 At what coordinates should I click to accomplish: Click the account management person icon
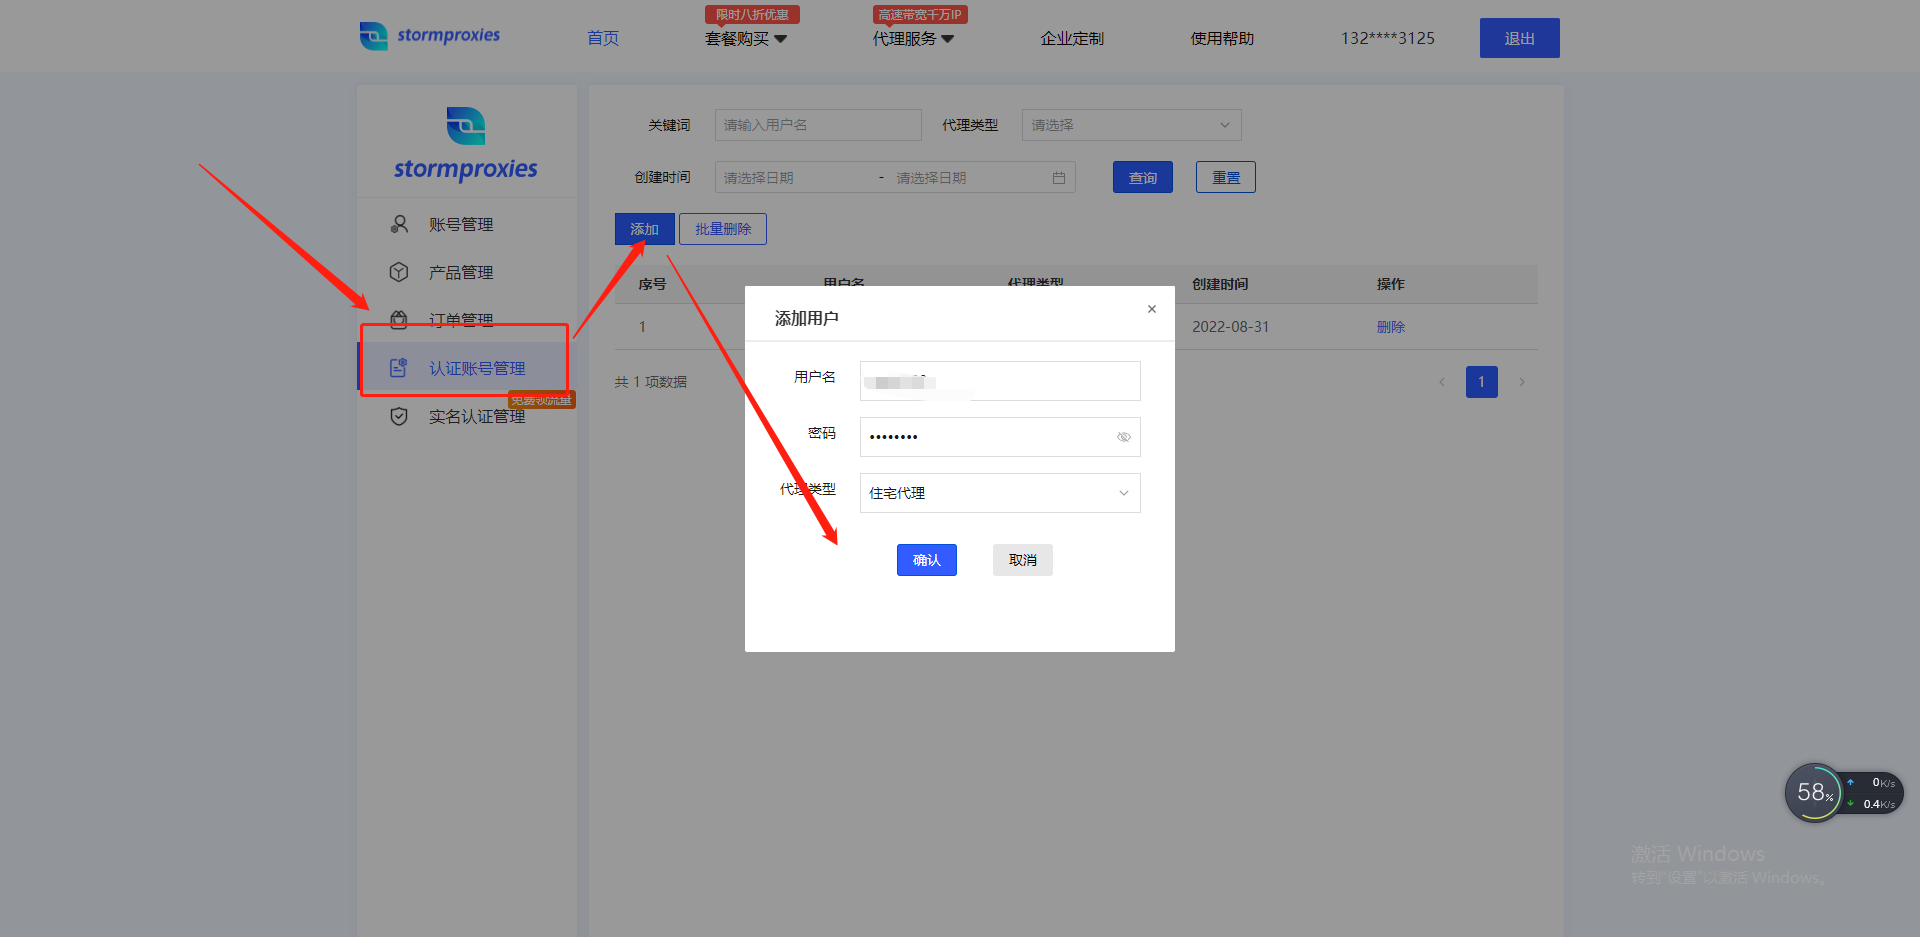click(399, 224)
